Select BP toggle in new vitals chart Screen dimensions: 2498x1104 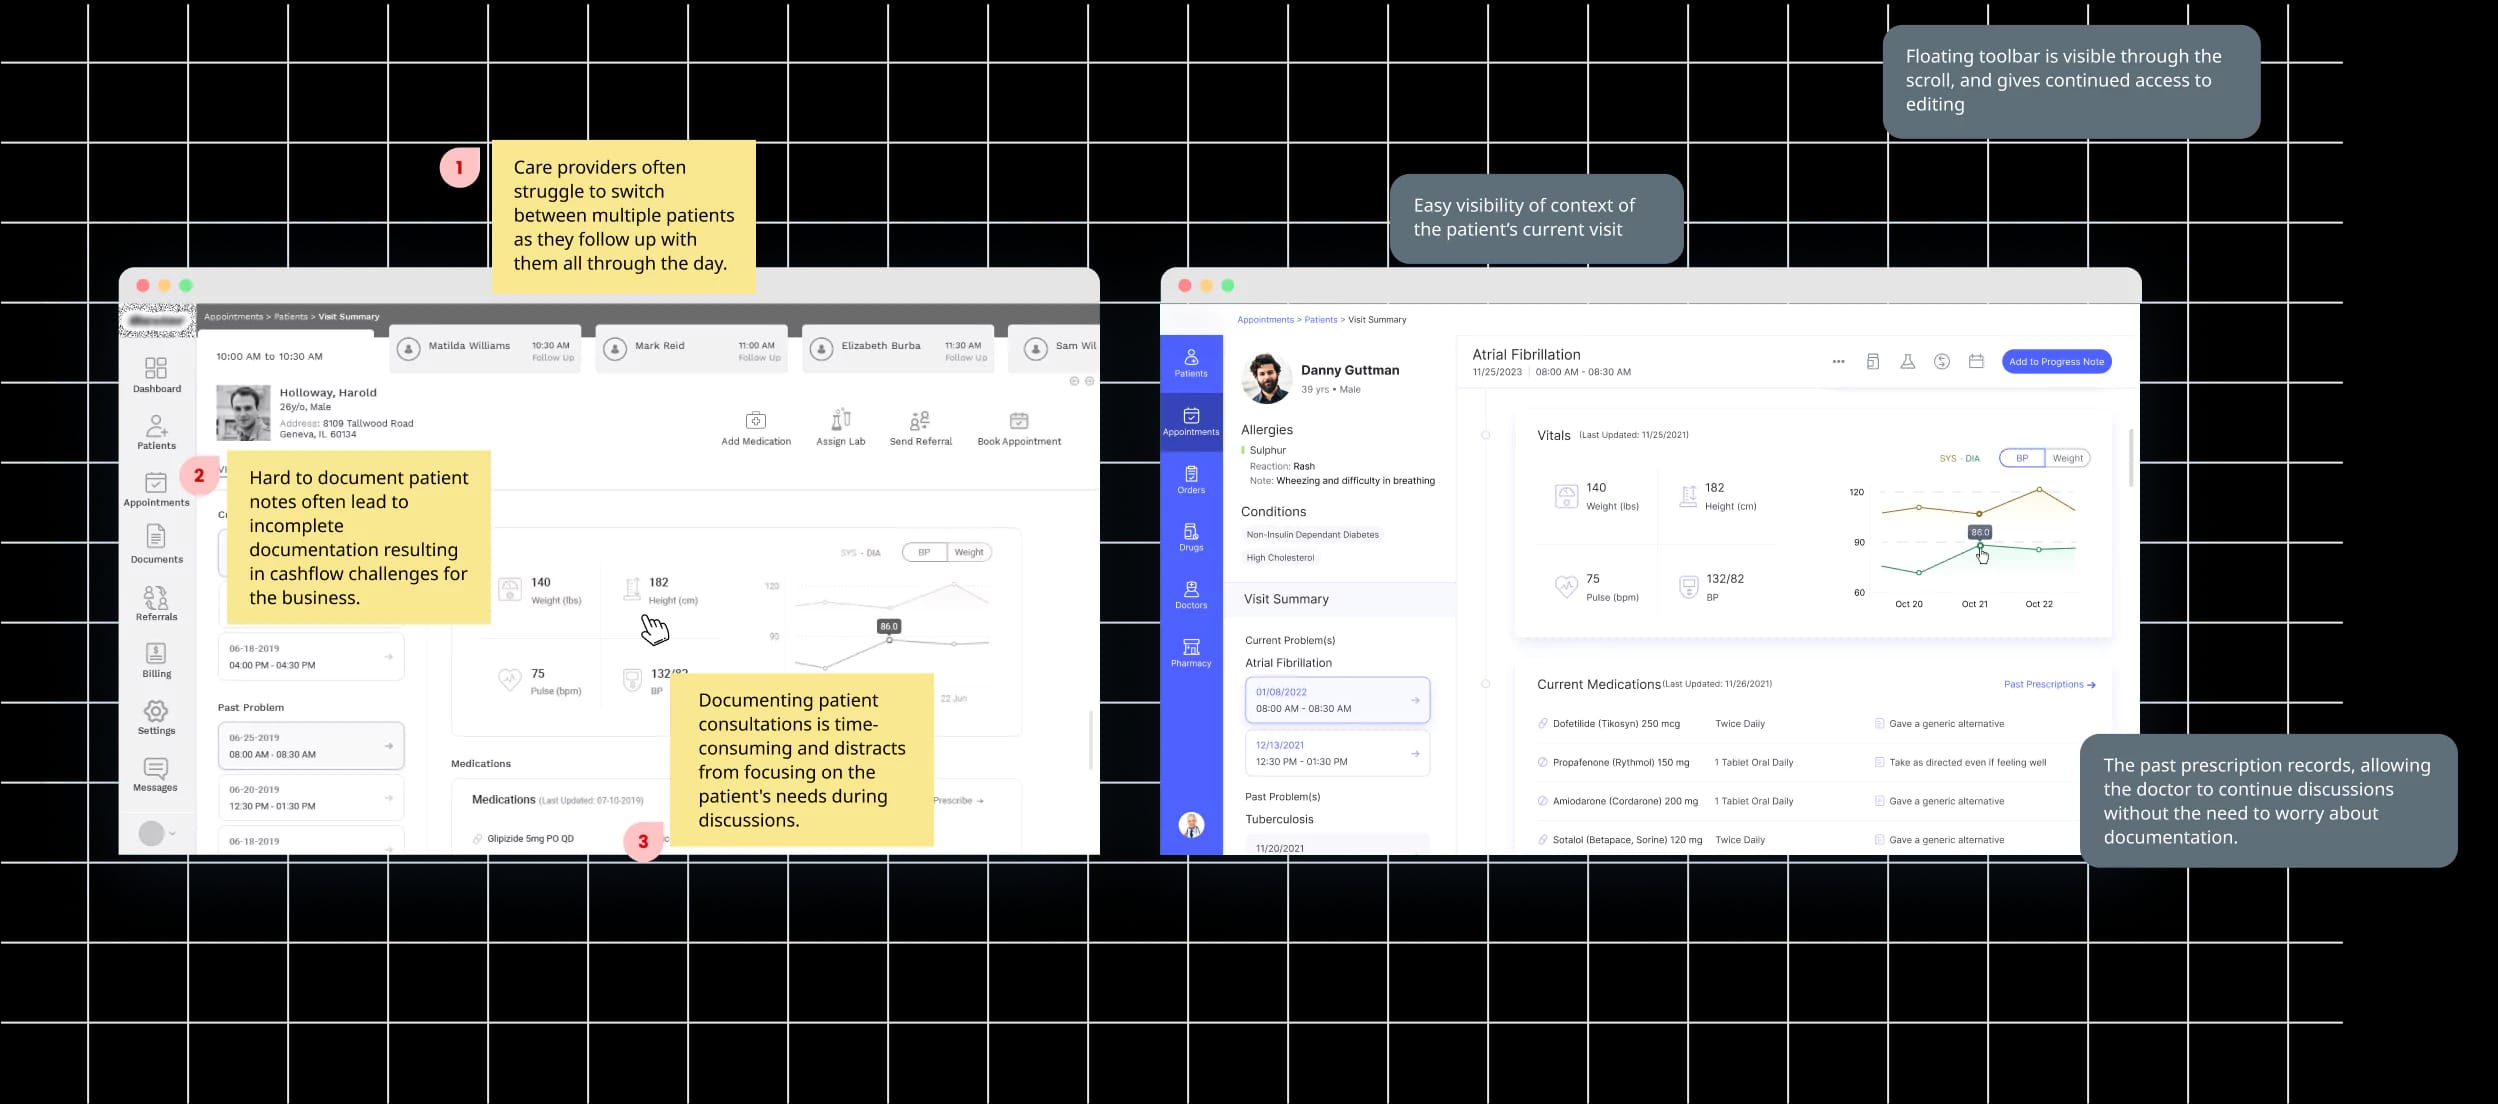click(2021, 458)
